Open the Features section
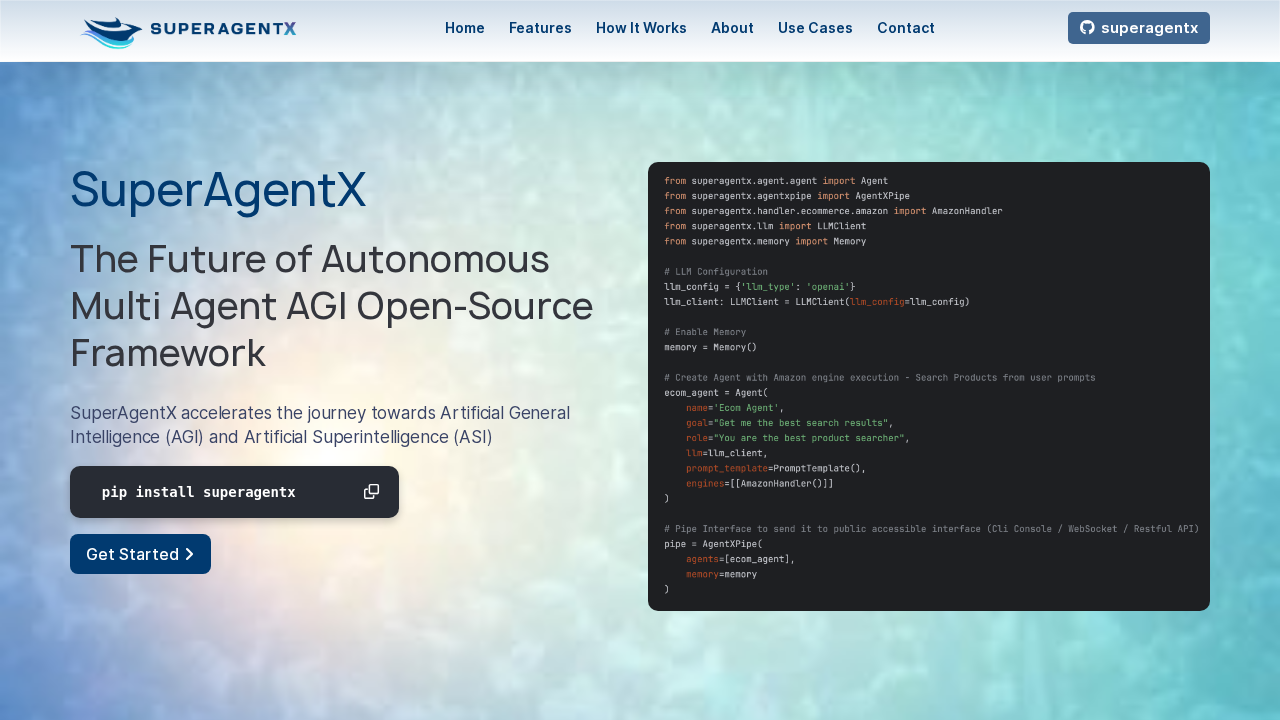This screenshot has width=1280, height=720. click(x=540, y=27)
